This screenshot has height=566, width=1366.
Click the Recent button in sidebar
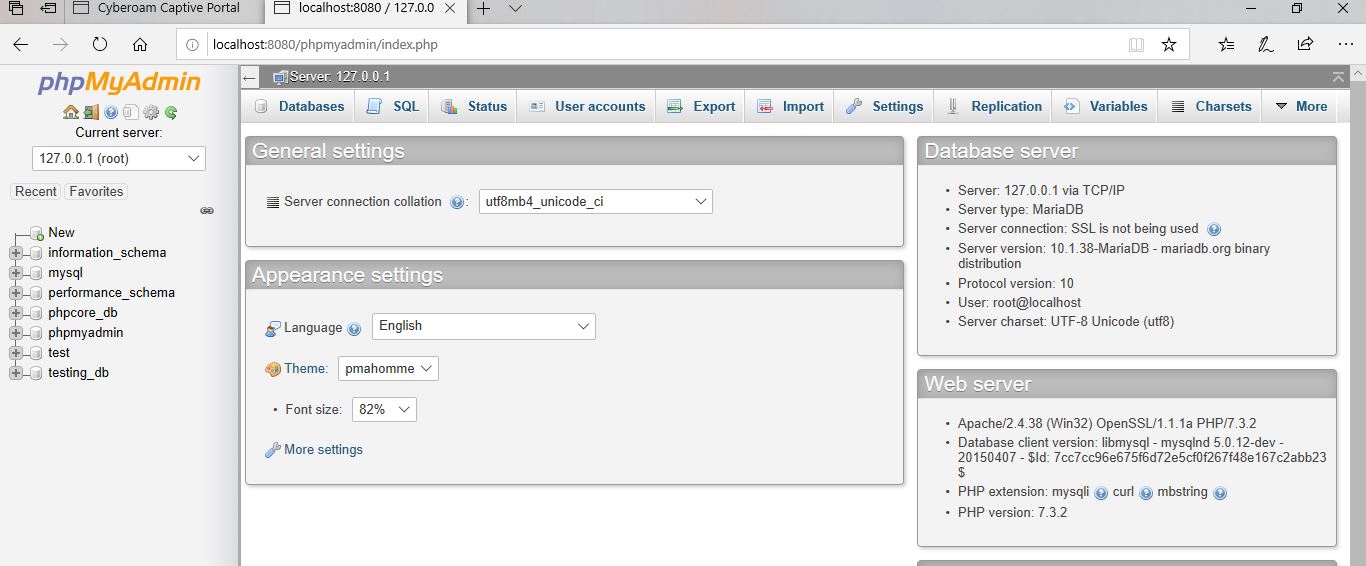click(36, 192)
